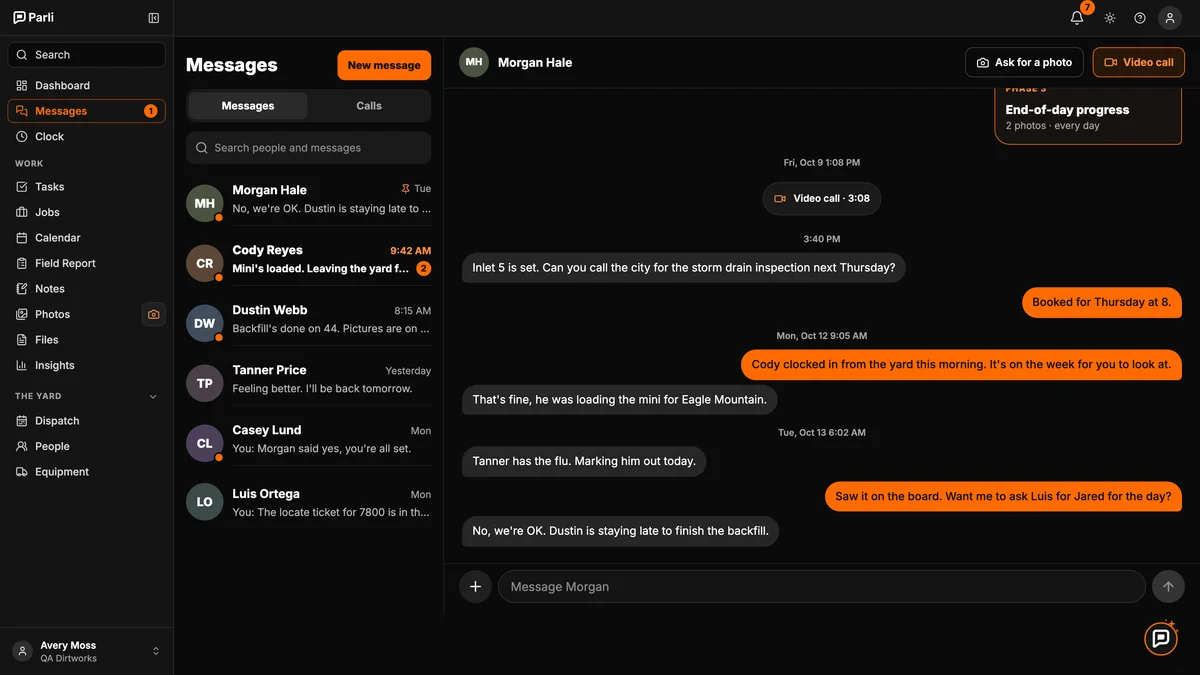Switch to the Messages tab
The height and width of the screenshot is (675, 1200).
pyautogui.click(x=248, y=106)
